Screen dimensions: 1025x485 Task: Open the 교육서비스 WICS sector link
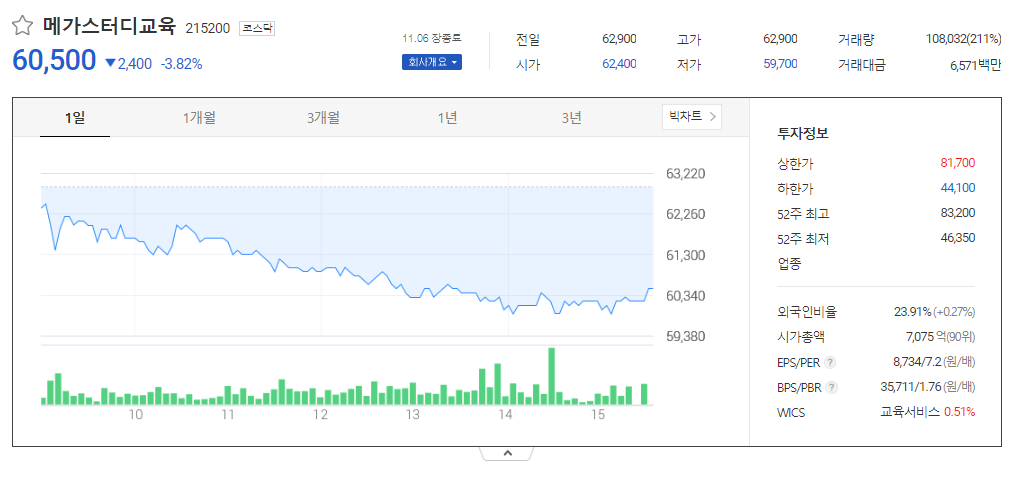point(910,412)
